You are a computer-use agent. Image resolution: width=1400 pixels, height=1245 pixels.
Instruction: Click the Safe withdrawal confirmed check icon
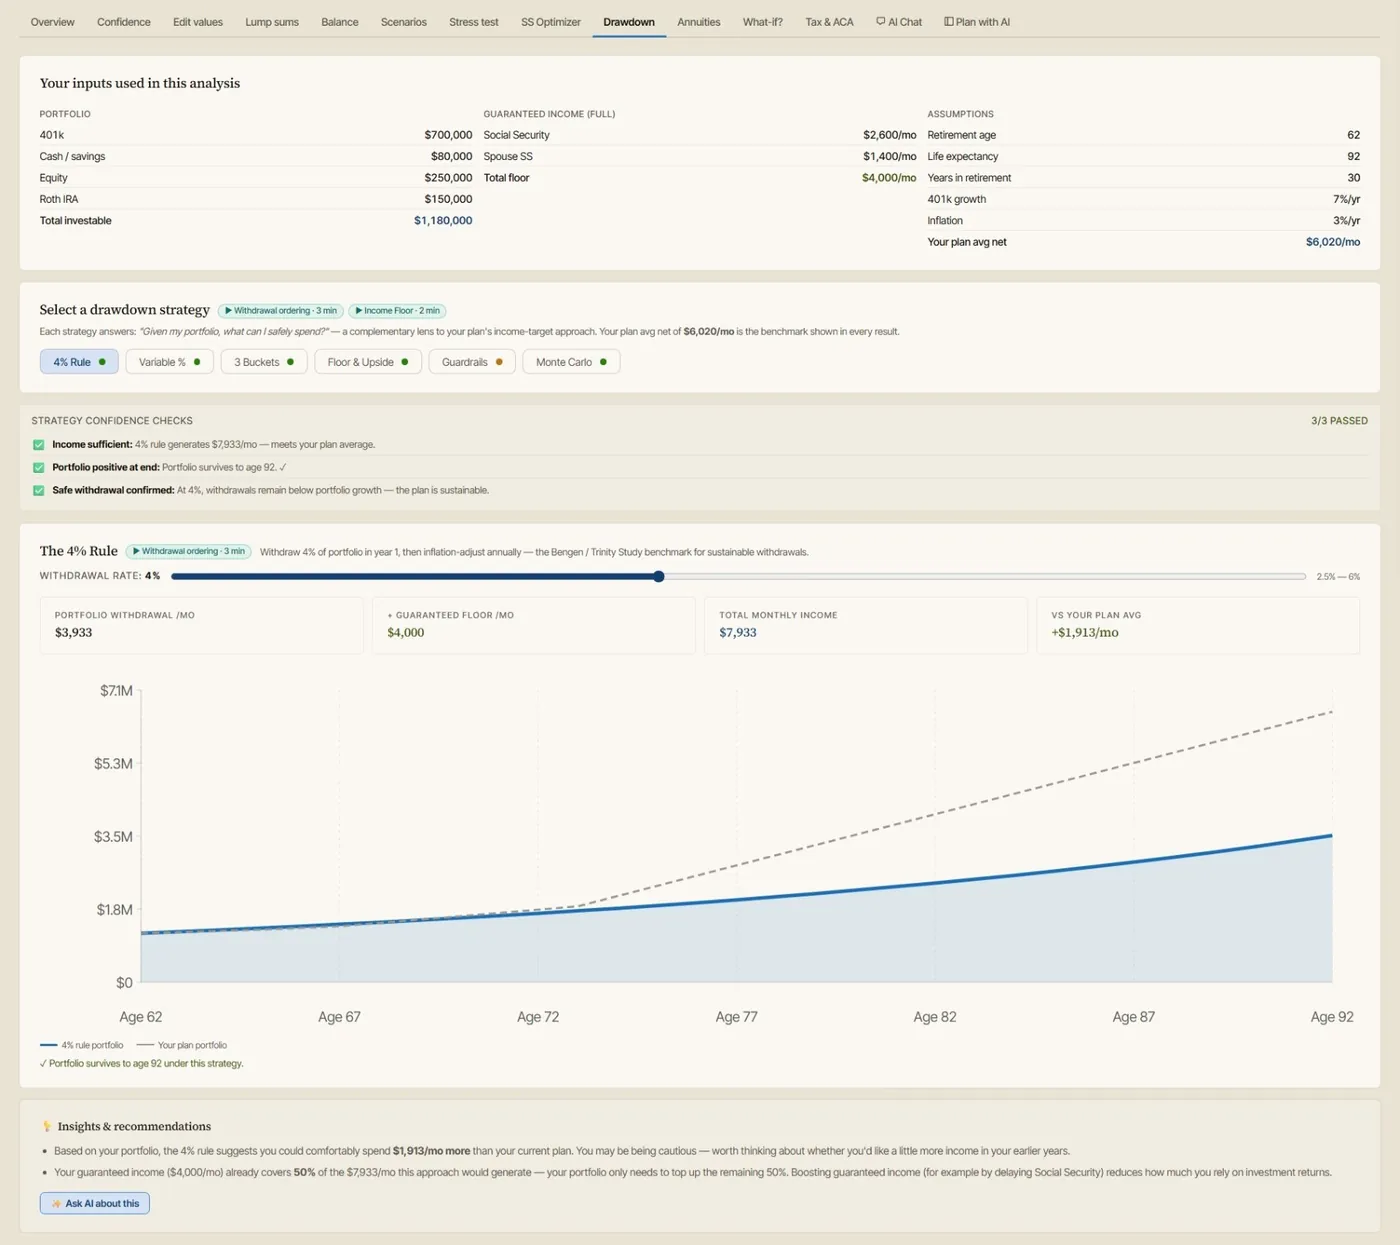39,491
